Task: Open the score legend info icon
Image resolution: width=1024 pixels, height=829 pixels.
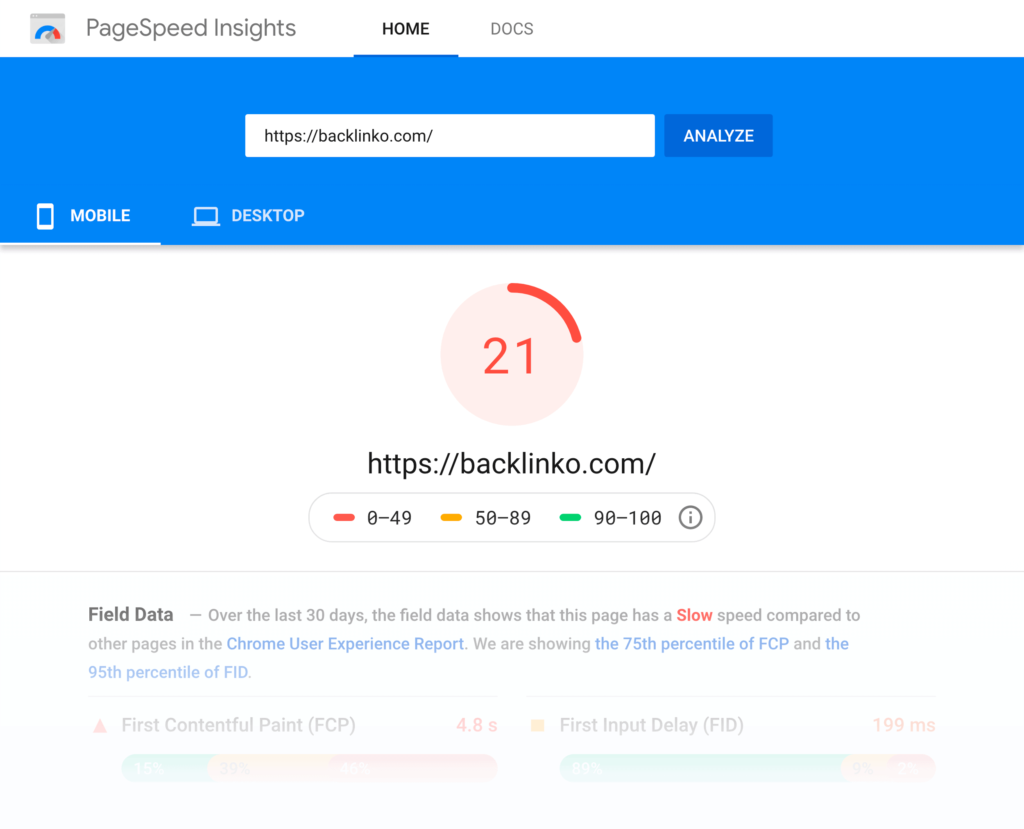Action: pyautogui.click(x=689, y=517)
